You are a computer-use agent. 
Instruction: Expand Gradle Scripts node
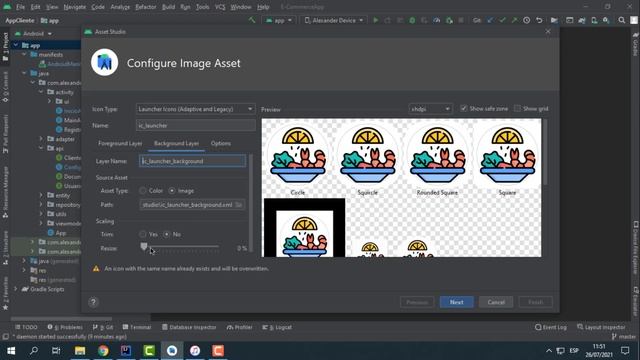(x=16, y=289)
